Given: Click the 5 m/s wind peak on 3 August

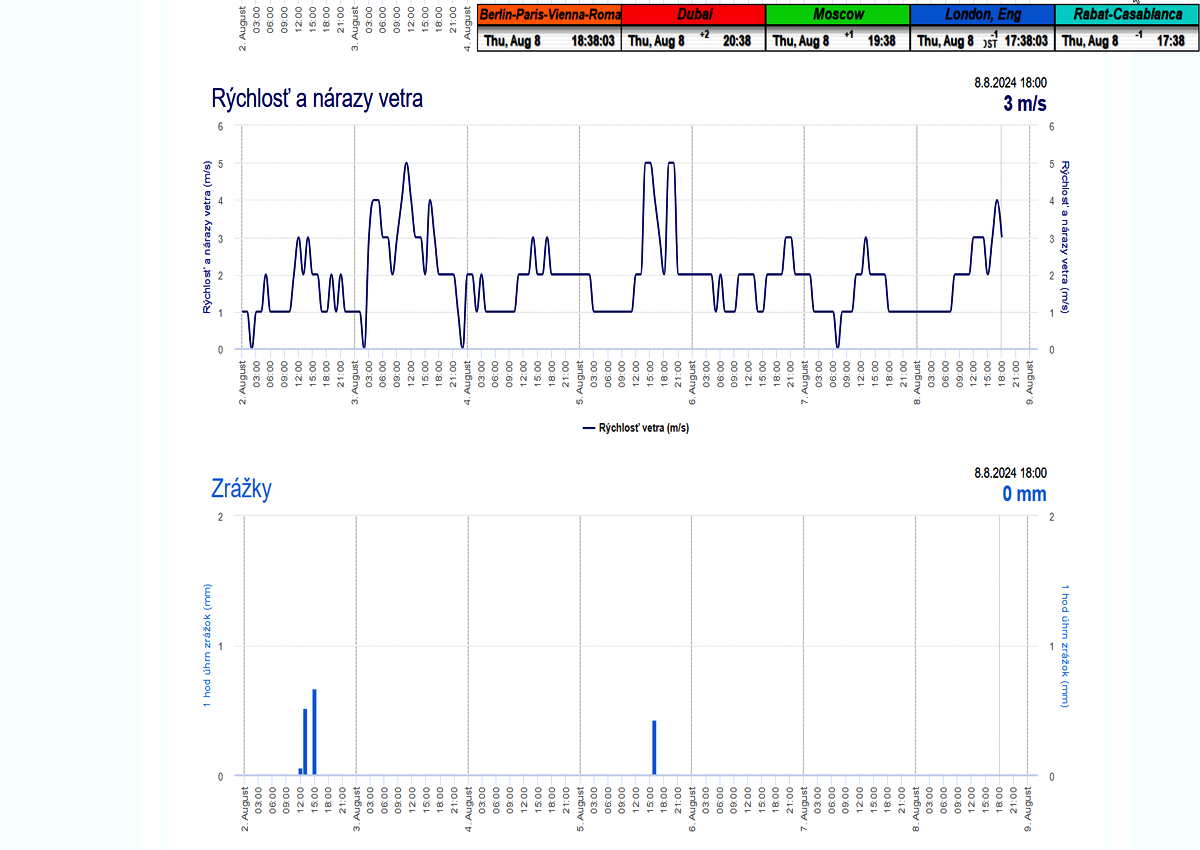Looking at the screenshot, I should pos(406,164).
